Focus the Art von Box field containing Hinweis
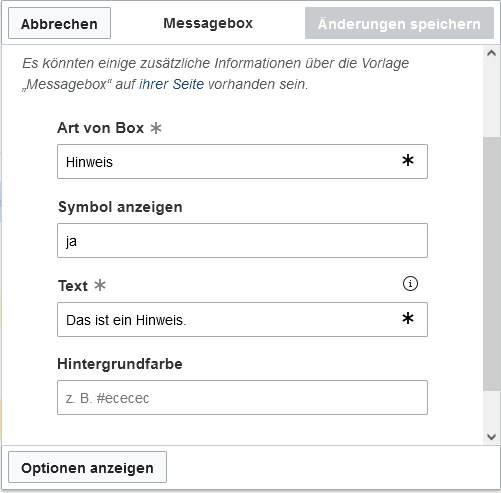Image resolution: width=501 pixels, height=493 pixels. (x=242, y=162)
